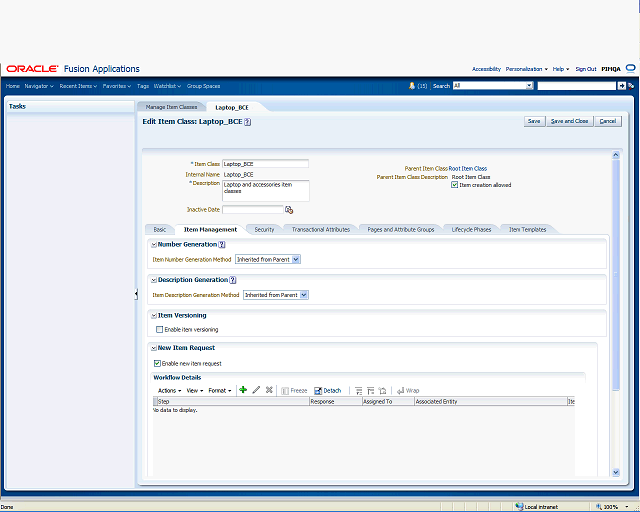Switch to the Transactional Attributes tab
This screenshot has width=640, height=512.
tap(321, 229)
